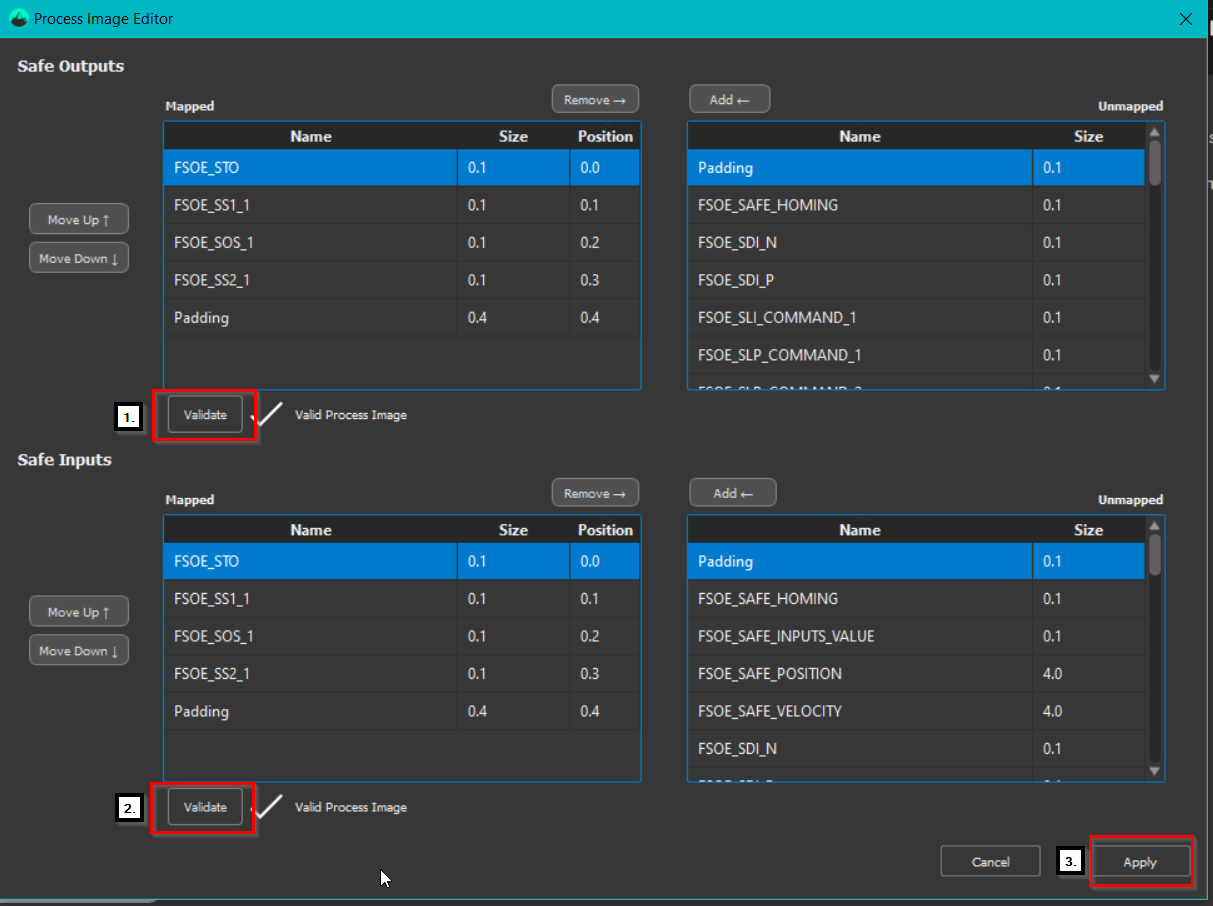
Task: Select FSOE_SAFE_POSITION in Safe Inputs unmapped list
Action: (x=860, y=674)
